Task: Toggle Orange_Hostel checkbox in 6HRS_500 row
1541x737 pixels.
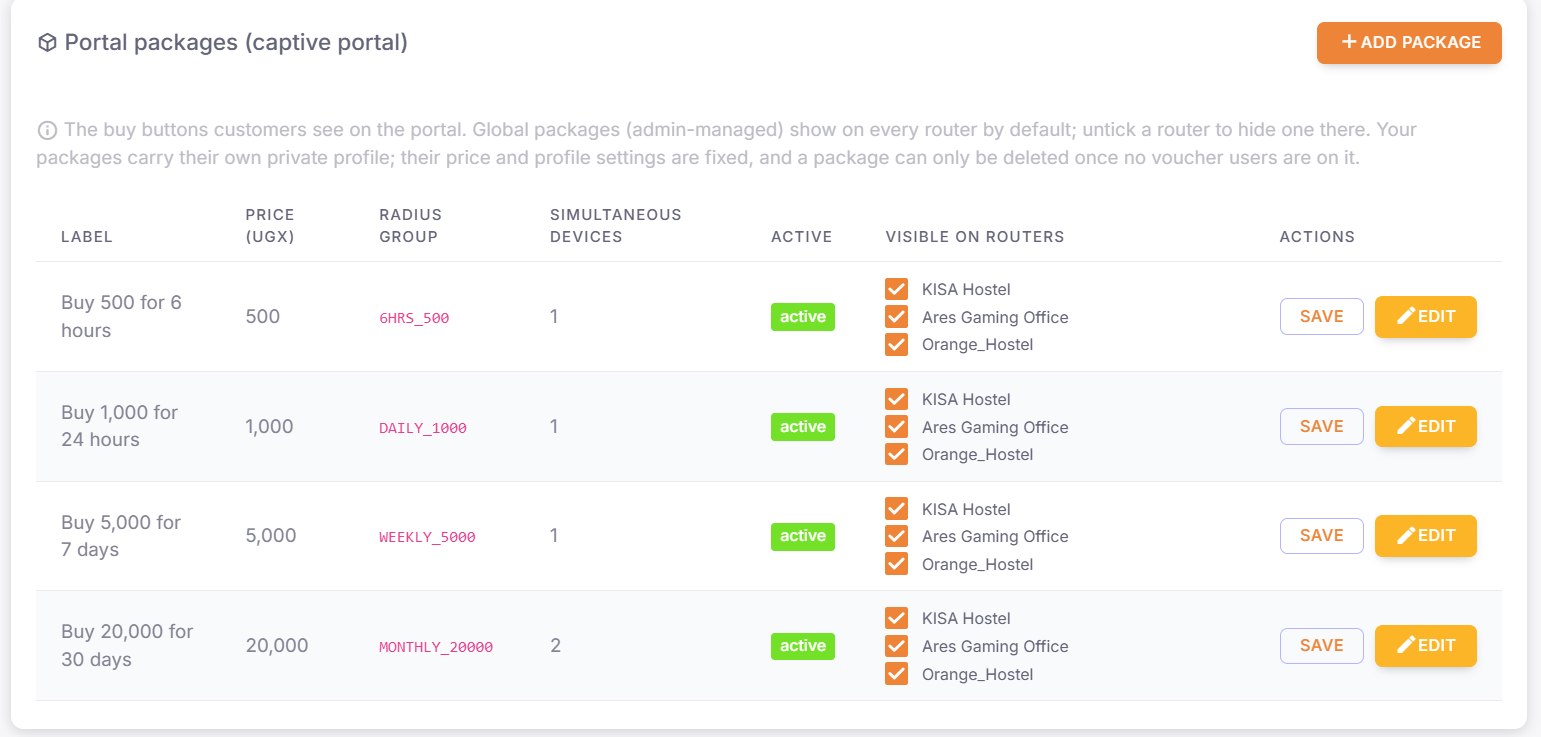Action: (x=896, y=344)
